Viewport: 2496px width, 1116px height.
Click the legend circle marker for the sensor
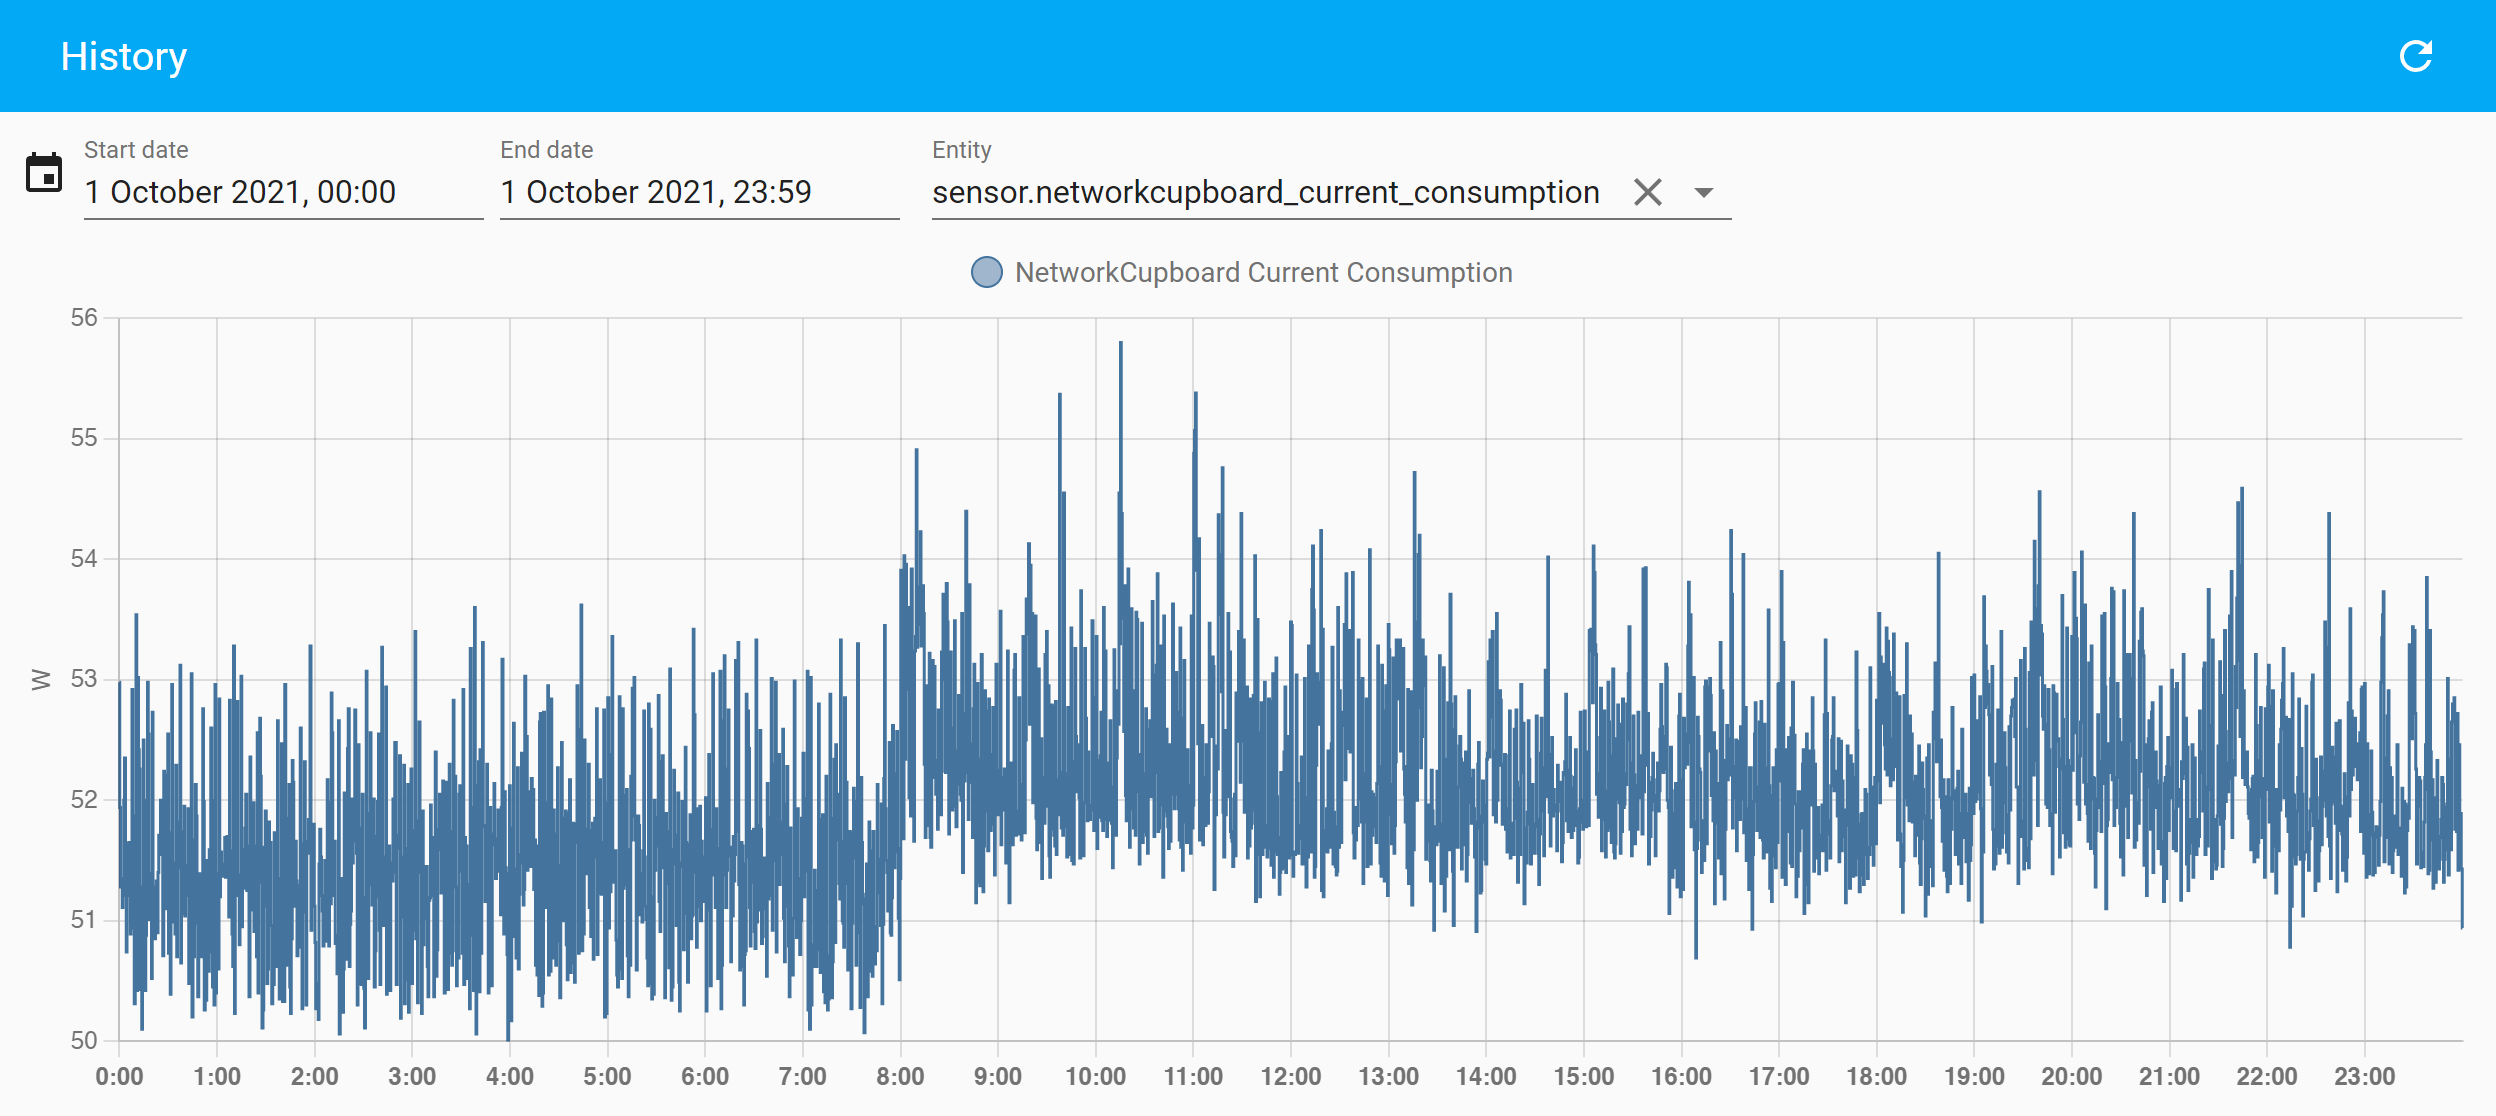[986, 271]
